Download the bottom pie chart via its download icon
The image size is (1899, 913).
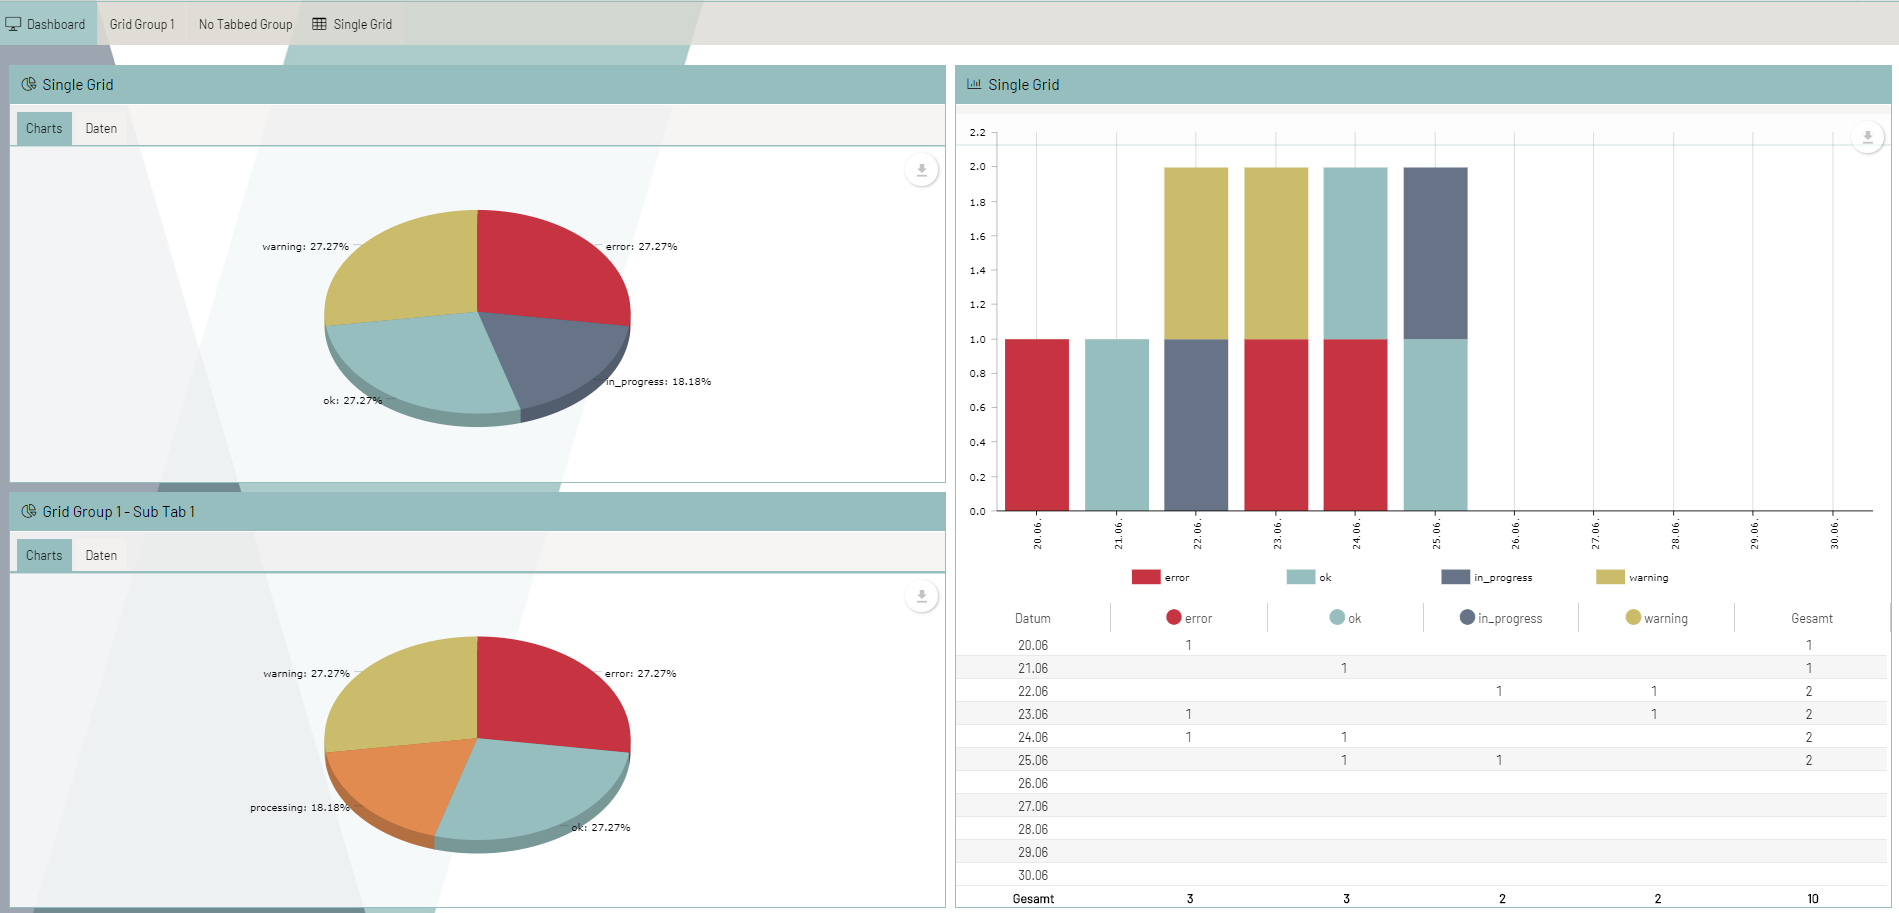920,596
